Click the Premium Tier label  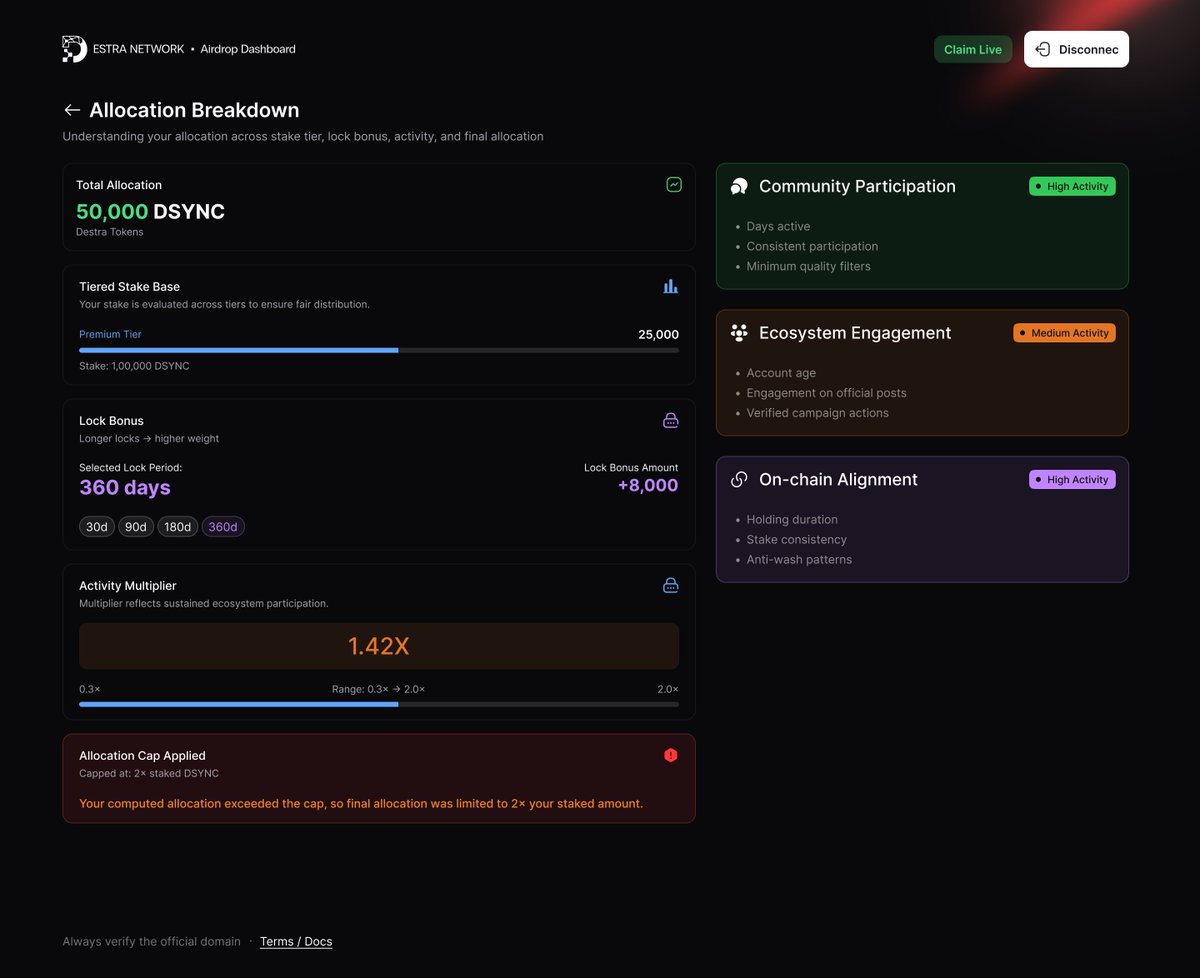[110, 334]
